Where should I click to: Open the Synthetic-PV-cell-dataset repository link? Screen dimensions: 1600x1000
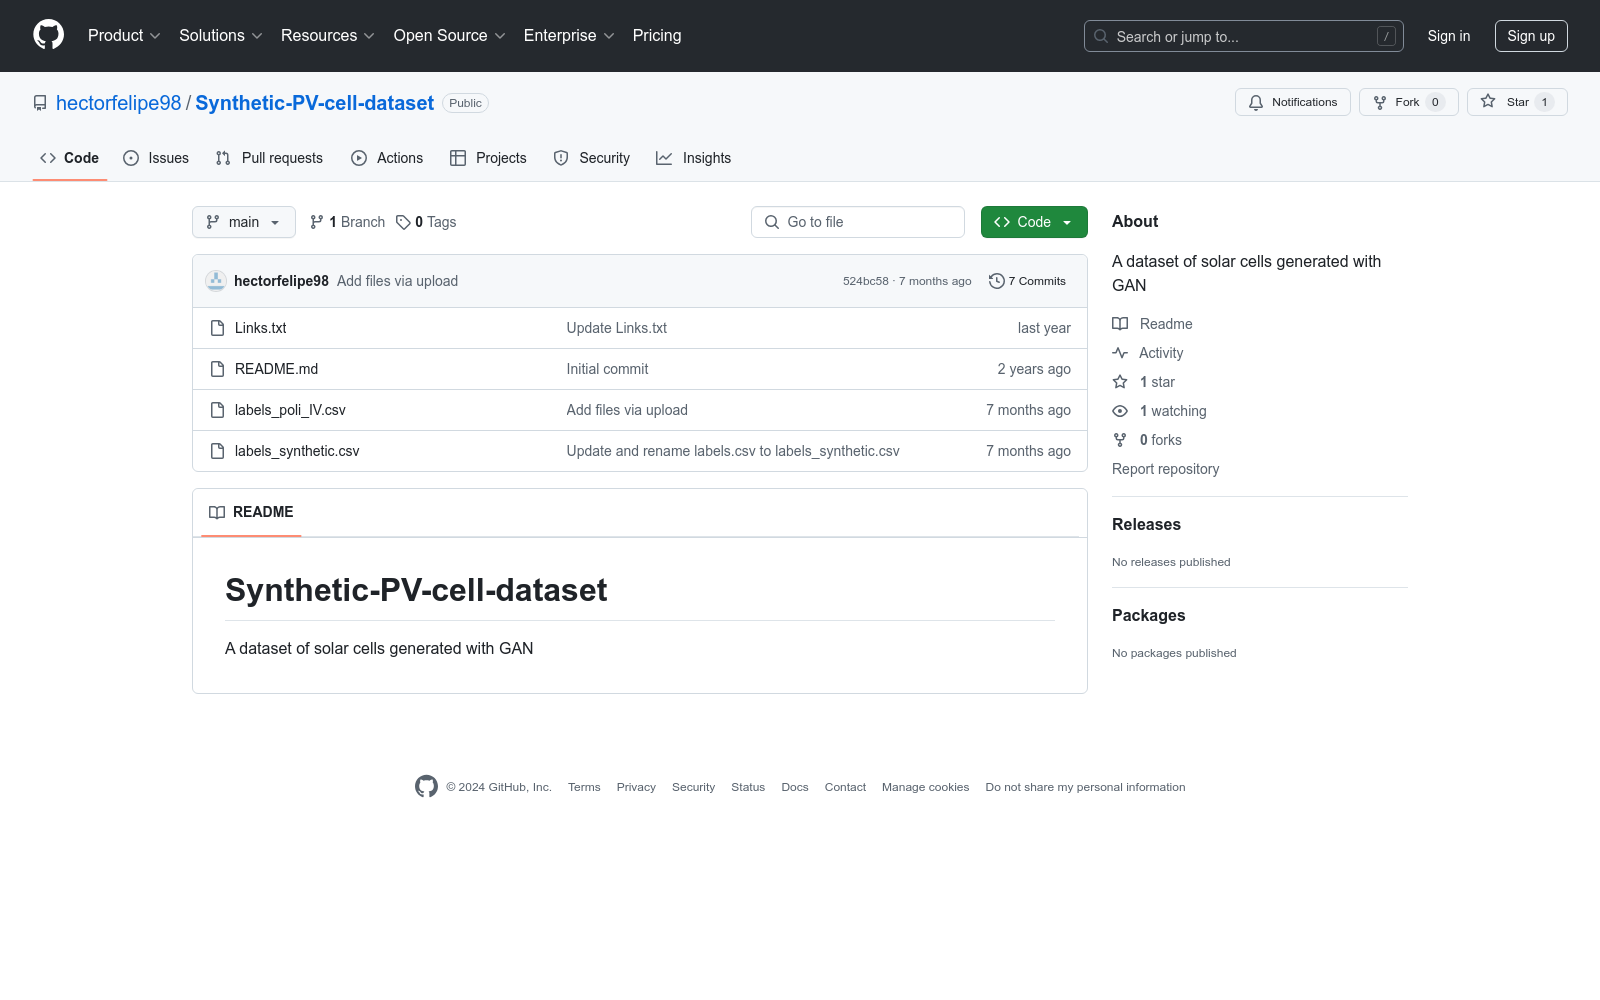pyautogui.click(x=315, y=103)
